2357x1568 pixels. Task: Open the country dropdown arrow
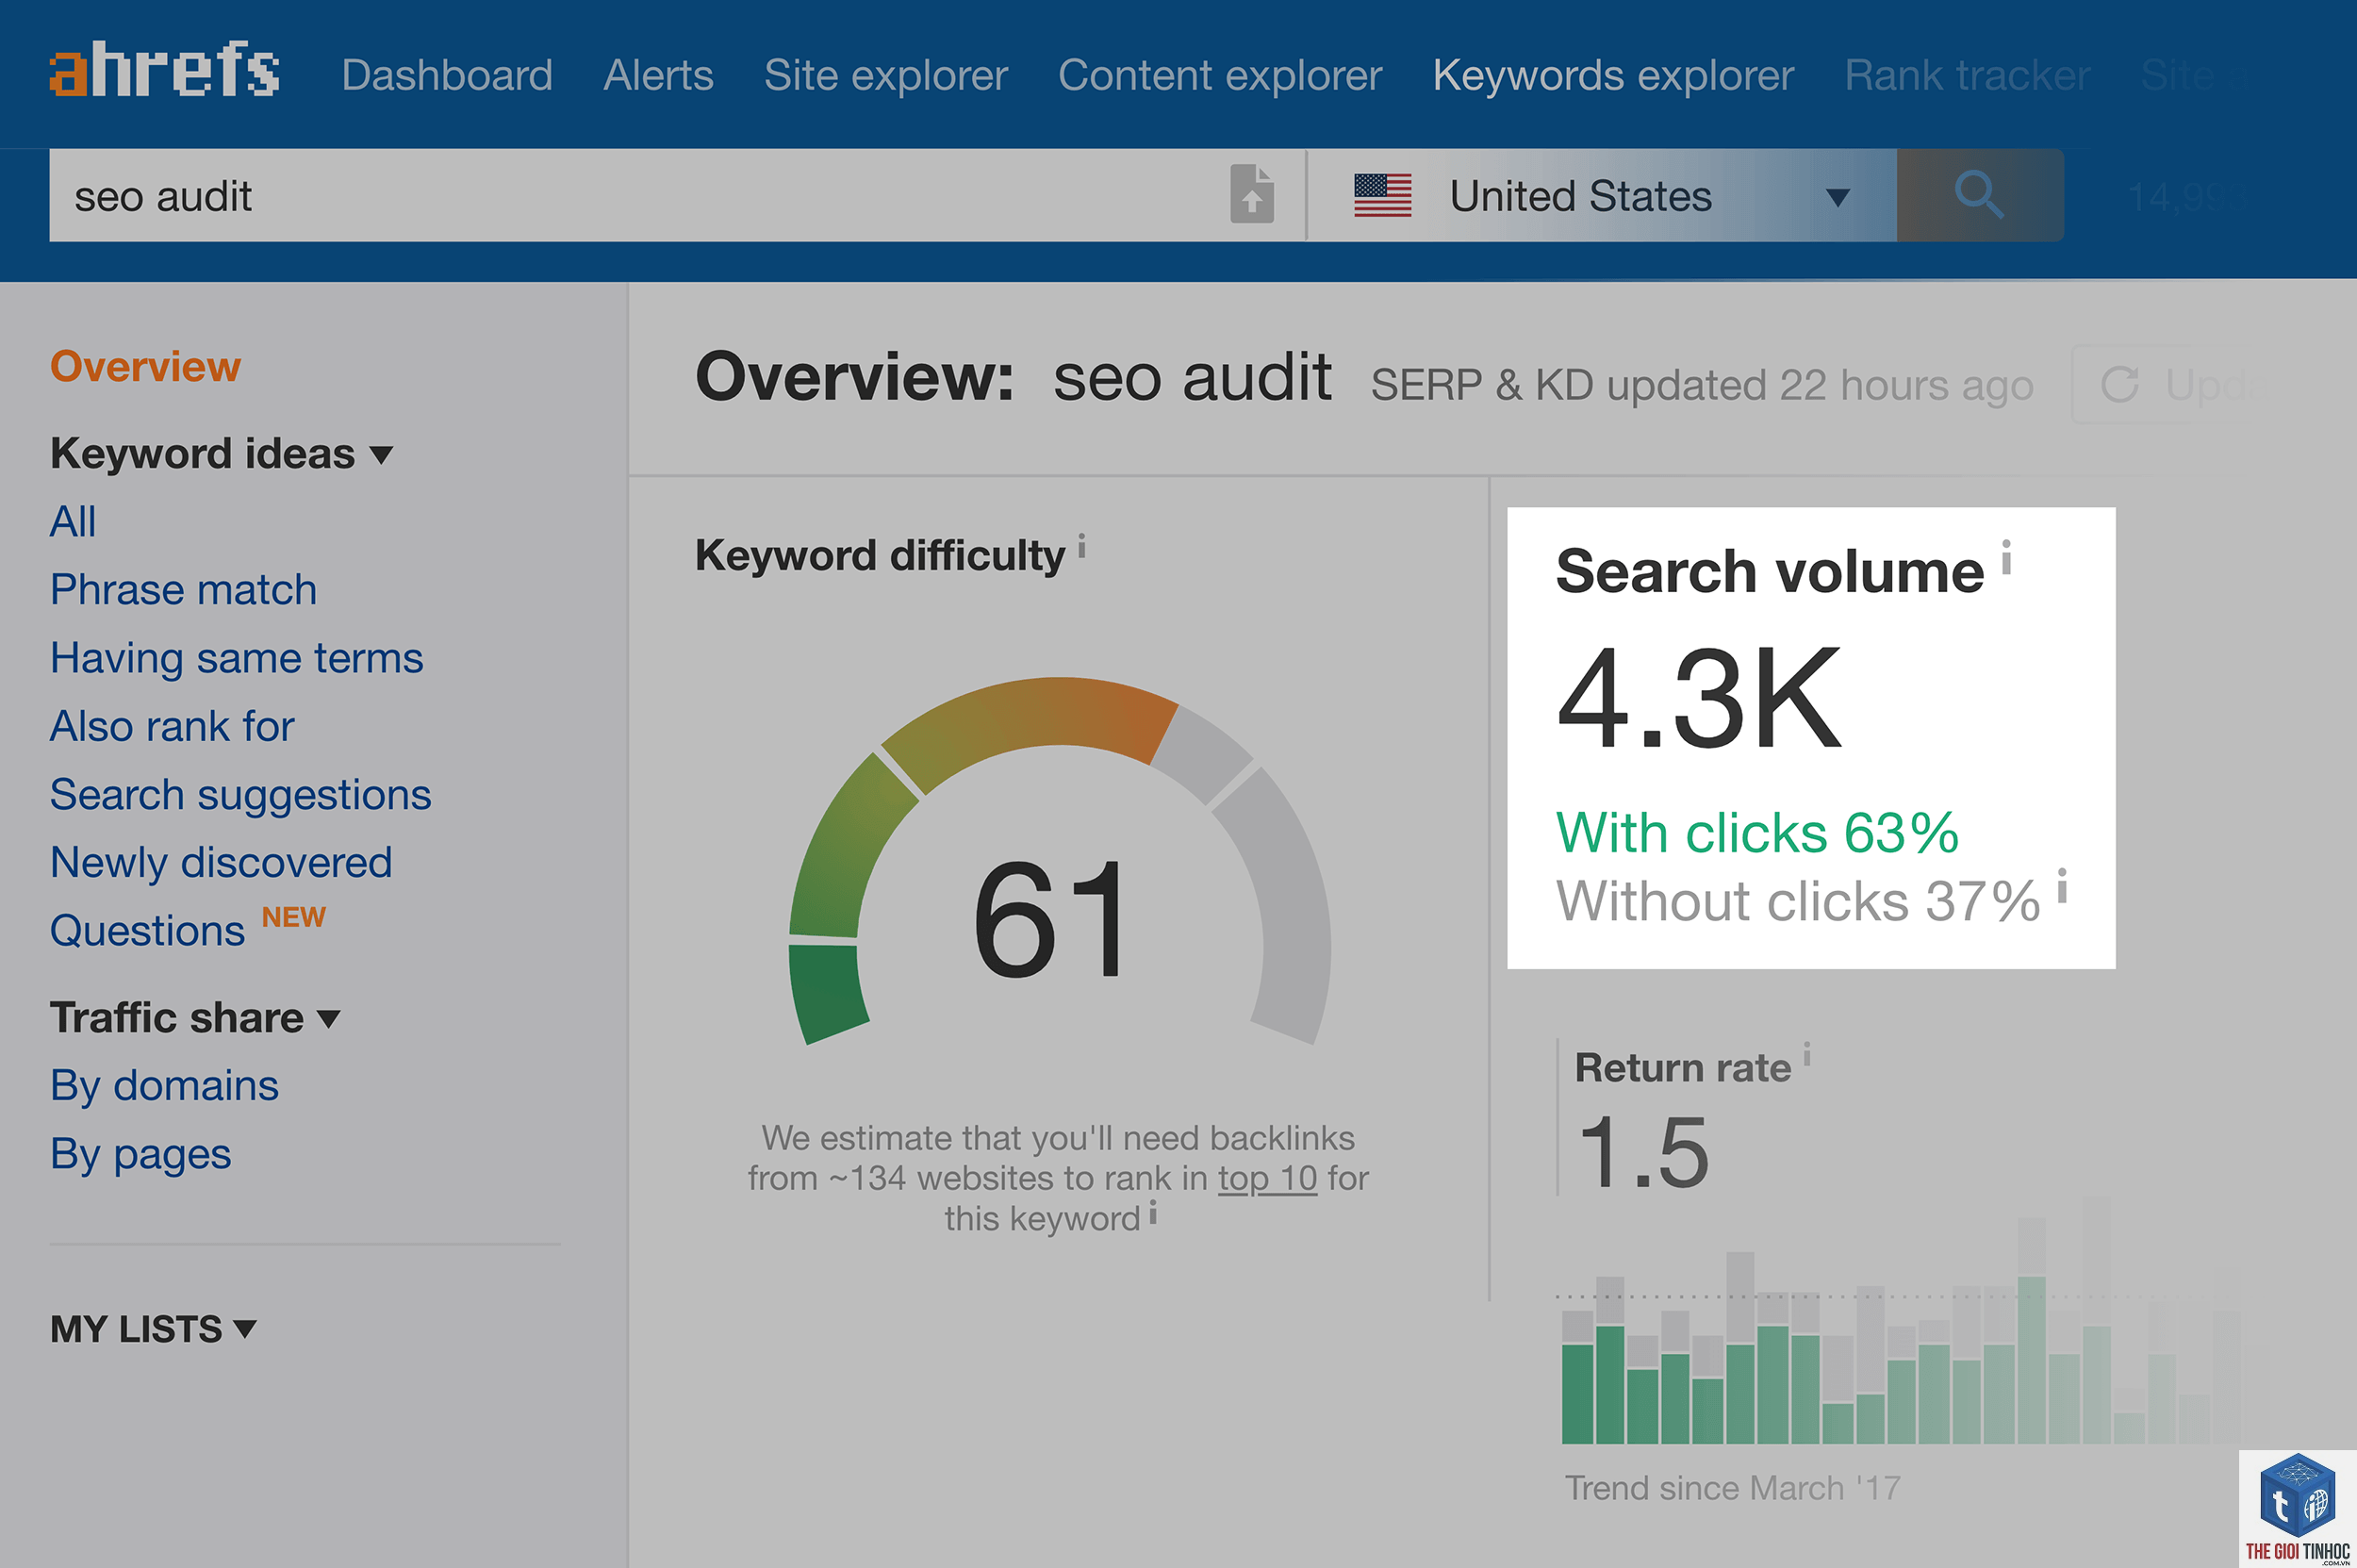coord(1837,197)
